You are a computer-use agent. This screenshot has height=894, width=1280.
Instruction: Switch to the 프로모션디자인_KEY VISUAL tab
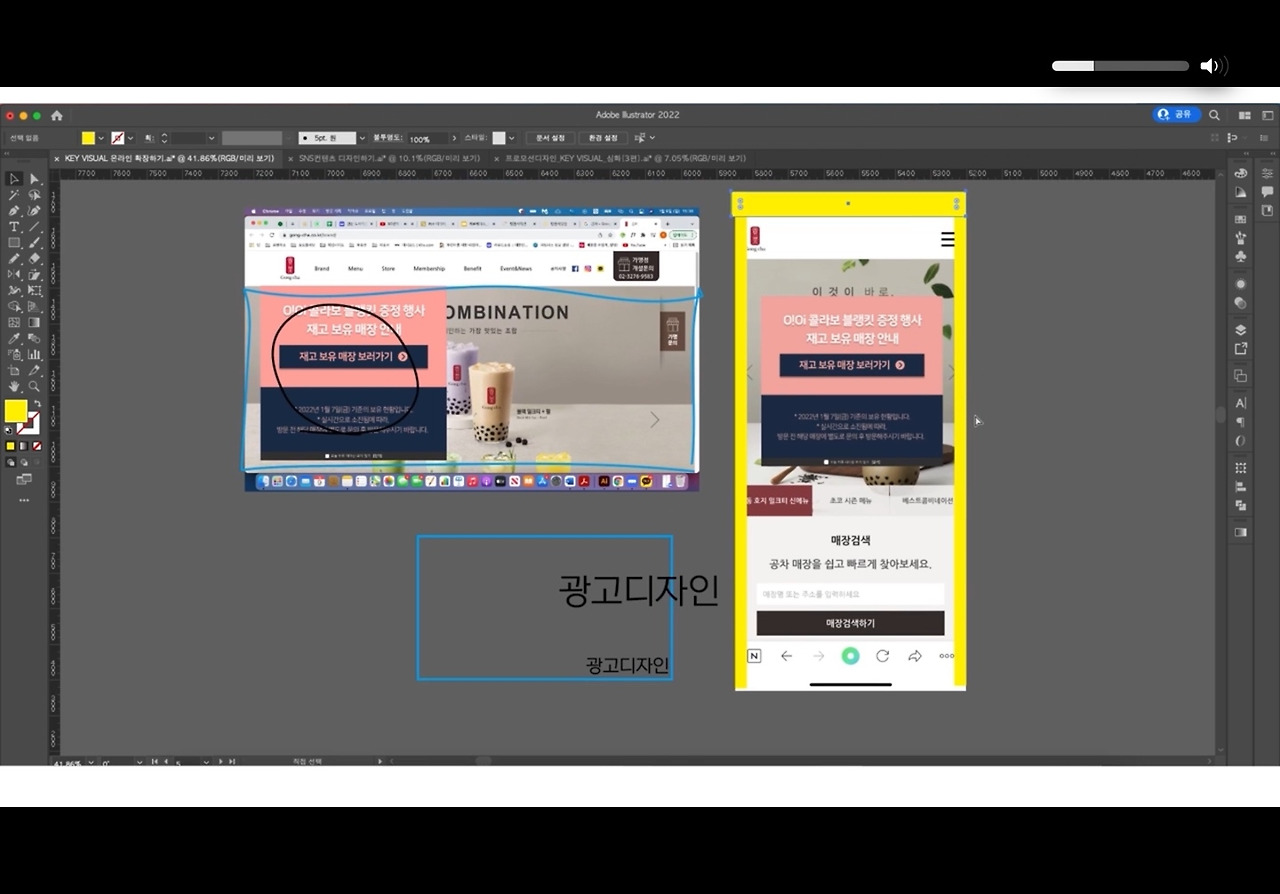click(625, 158)
